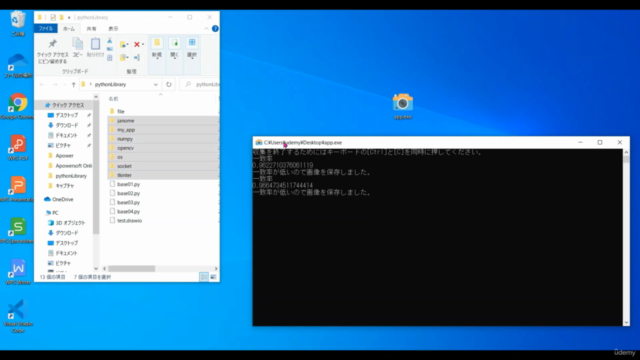
Task: Click the pin to Quick Access icon
Action: (x=52, y=44)
